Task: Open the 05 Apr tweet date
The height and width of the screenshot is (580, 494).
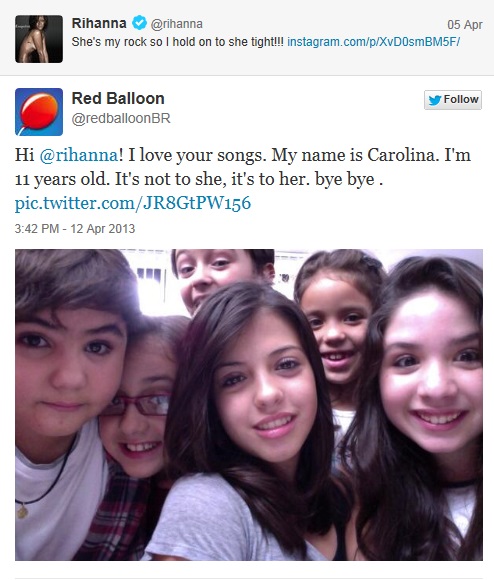Action: [x=465, y=25]
